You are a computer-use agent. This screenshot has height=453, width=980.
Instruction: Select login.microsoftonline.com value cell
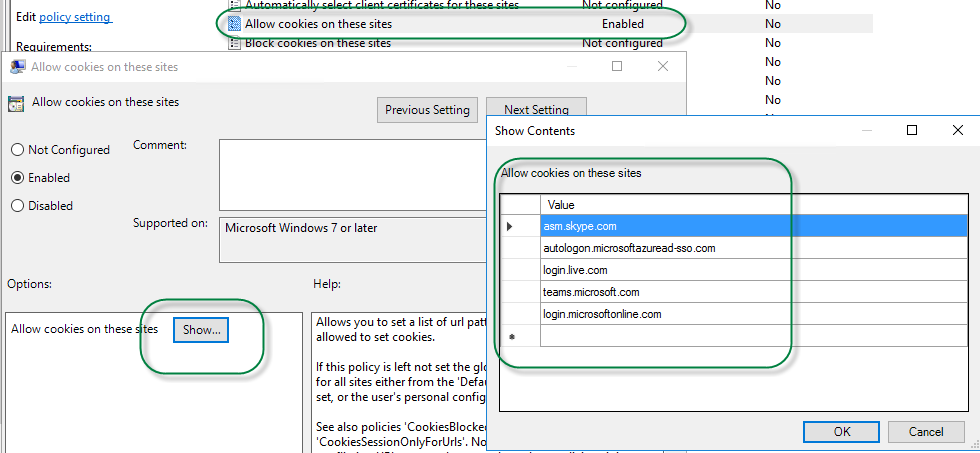[754, 314]
